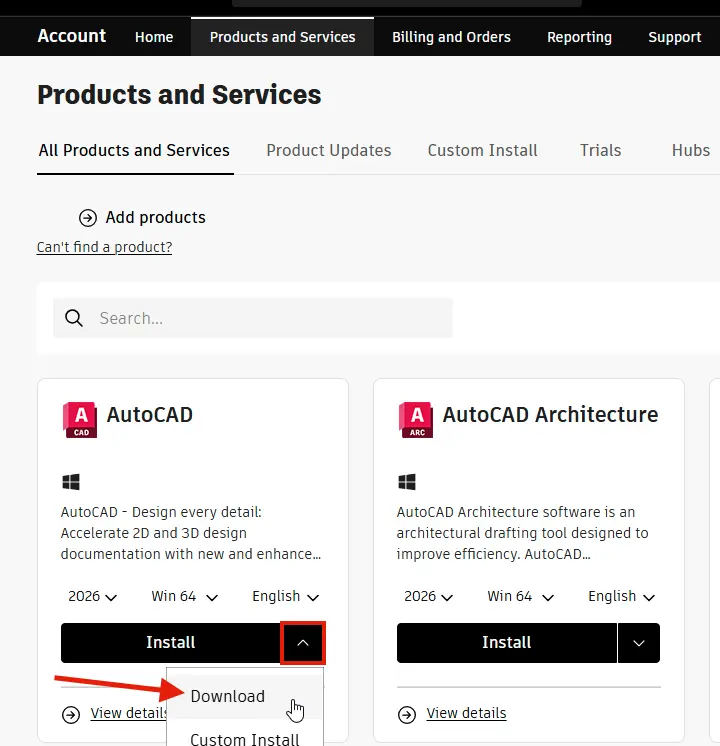
Task: Click the Add products arrow icon
Action: [88, 217]
